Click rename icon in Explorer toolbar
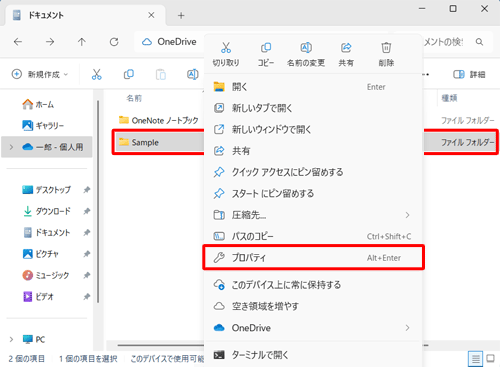This screenshot has width=500, height=367. (x=193, y=74)
